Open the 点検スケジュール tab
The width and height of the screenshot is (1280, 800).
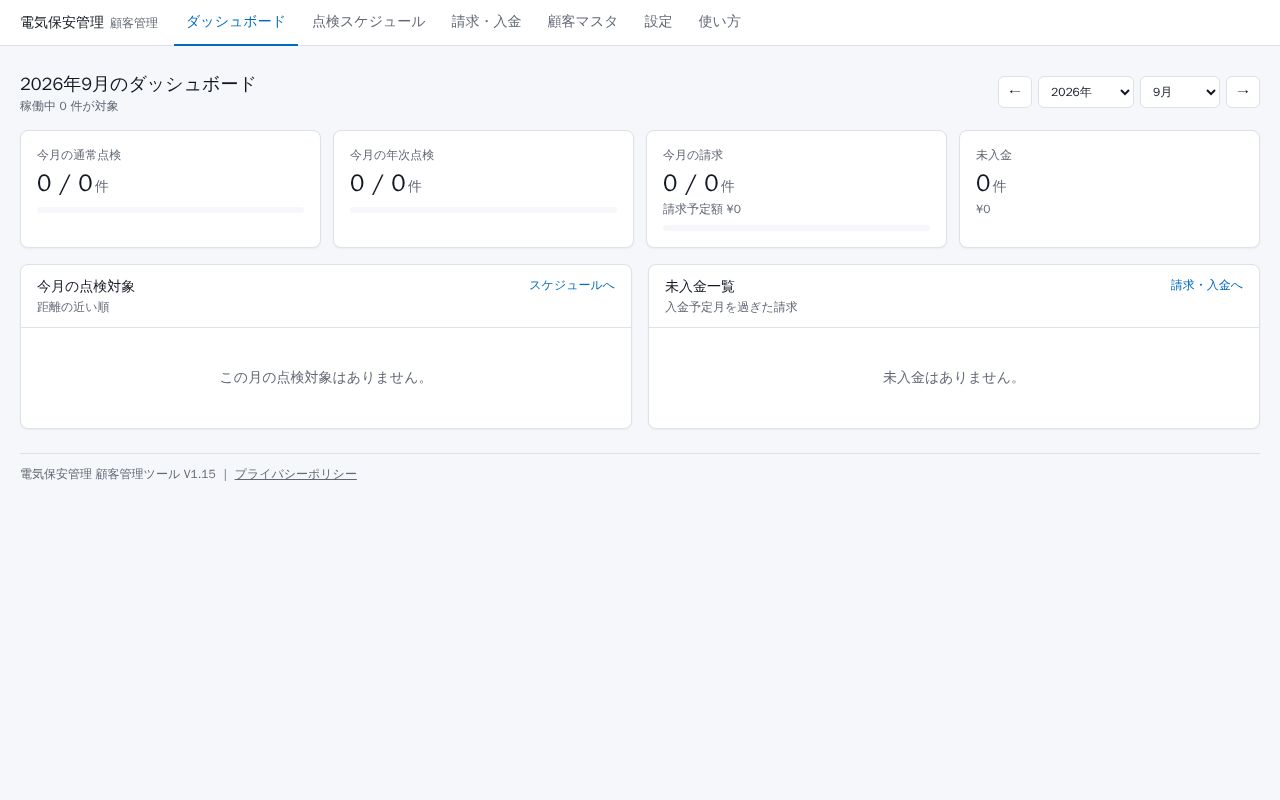[368, 22]
